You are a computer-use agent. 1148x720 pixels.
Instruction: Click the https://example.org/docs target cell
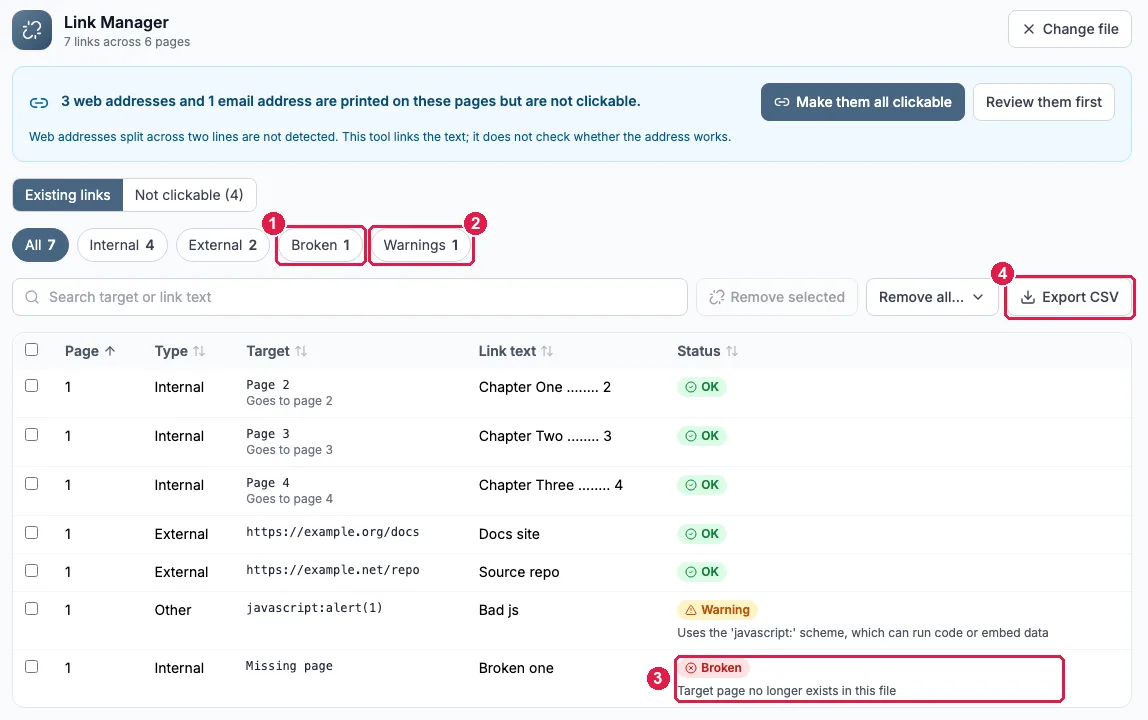[x=332, y=532]
